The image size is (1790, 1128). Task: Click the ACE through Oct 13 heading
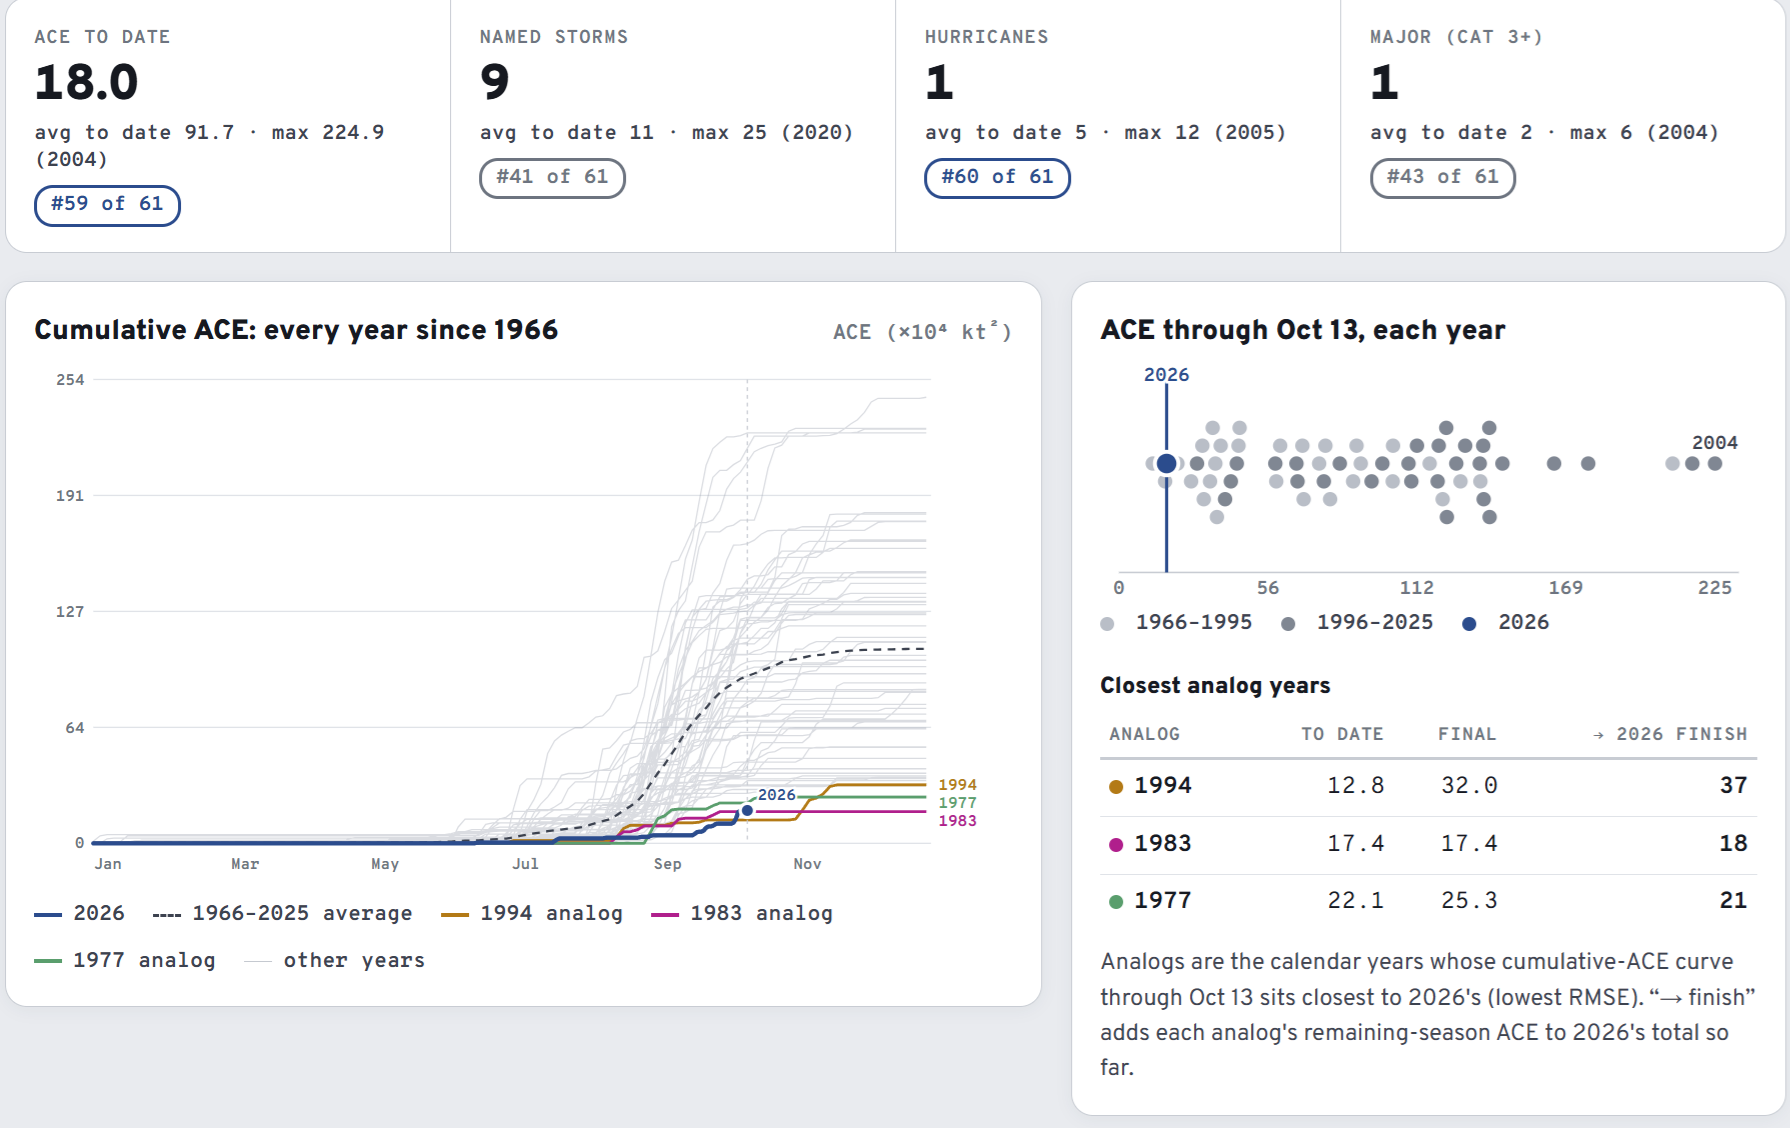(1302, 330)
